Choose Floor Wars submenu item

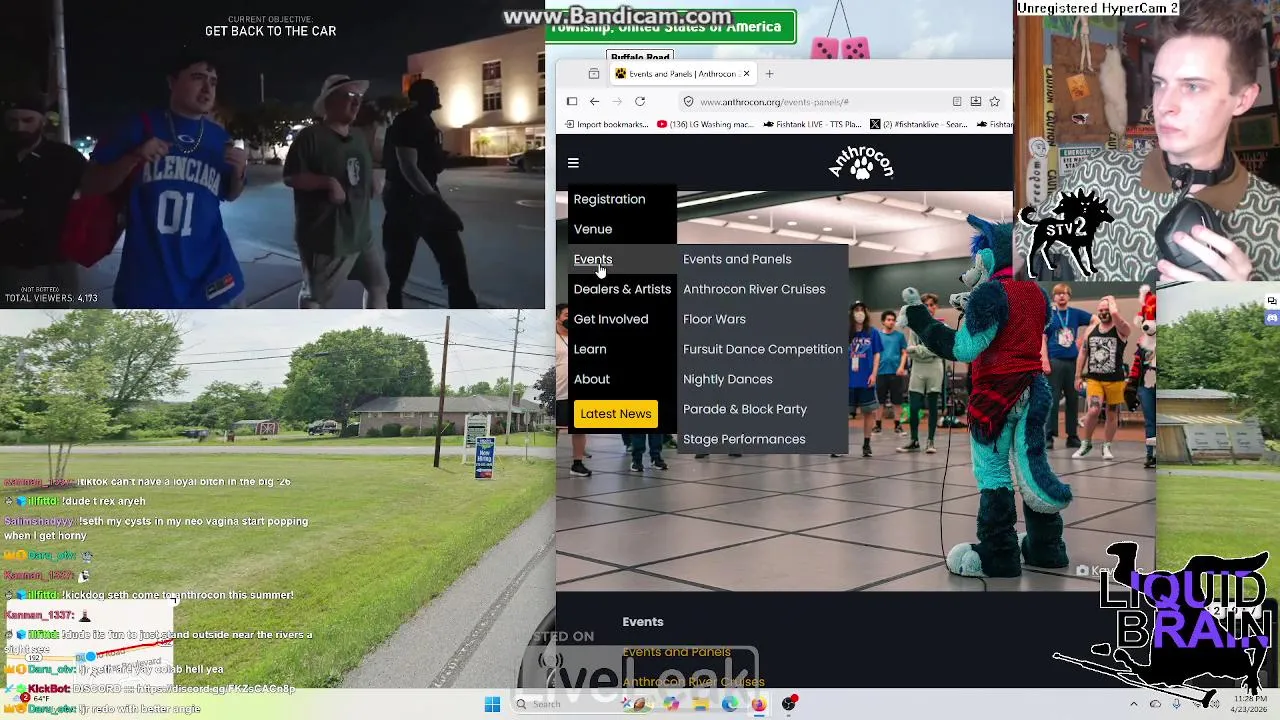714,319
